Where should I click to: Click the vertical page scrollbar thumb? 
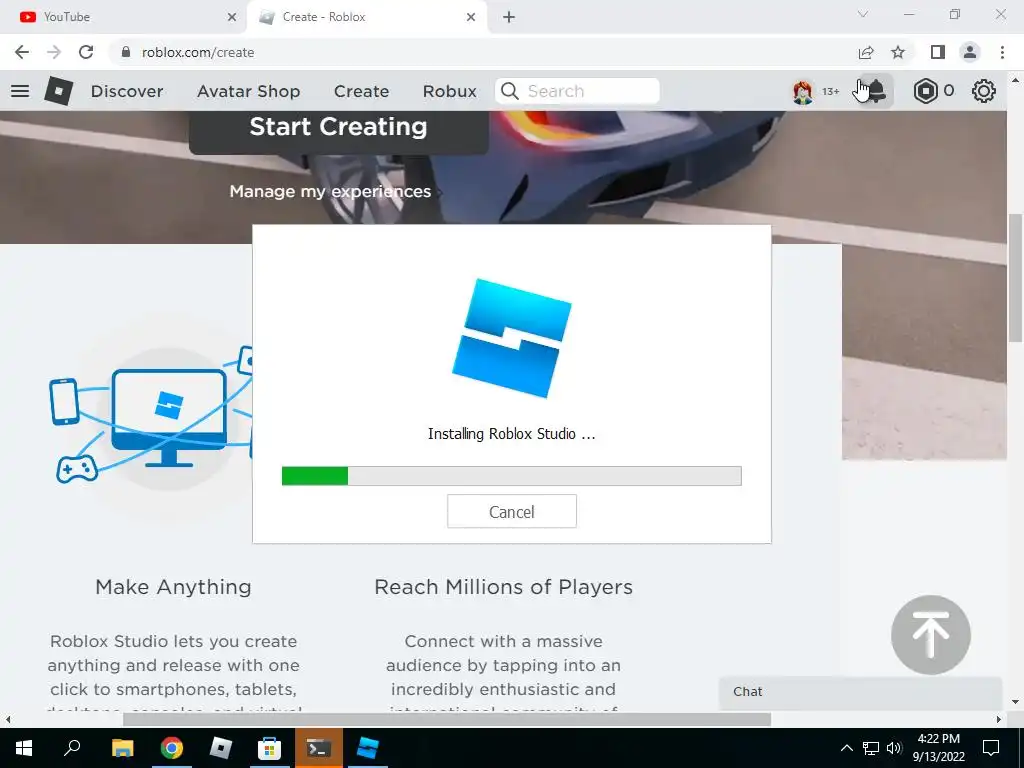1016,278
